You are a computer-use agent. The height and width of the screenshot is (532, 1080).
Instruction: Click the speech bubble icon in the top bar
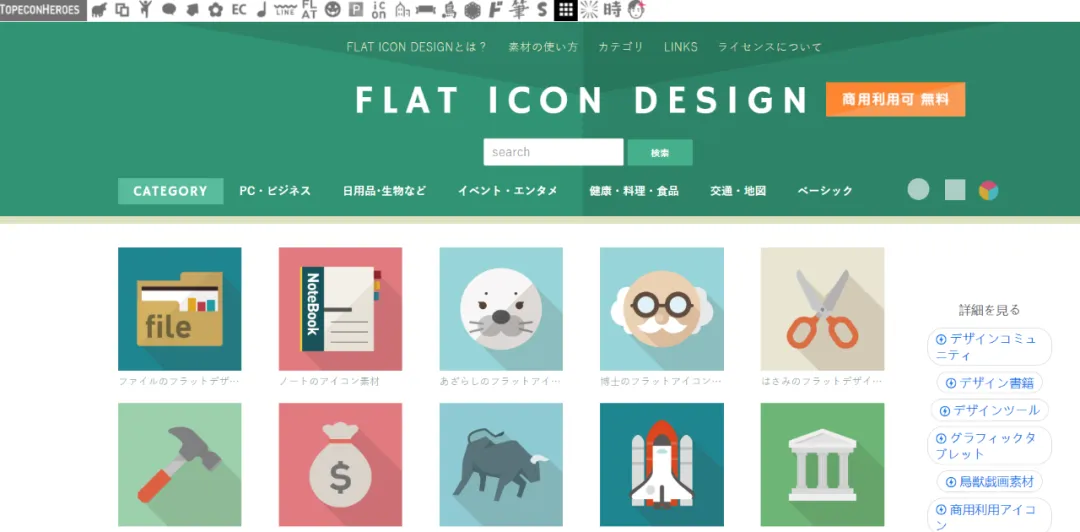[x=169, y=10]
